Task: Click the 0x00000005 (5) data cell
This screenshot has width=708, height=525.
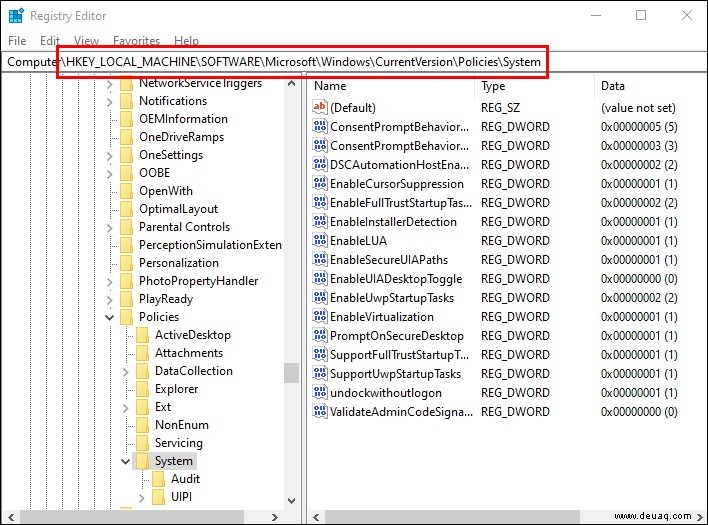Action: [639, 126]
